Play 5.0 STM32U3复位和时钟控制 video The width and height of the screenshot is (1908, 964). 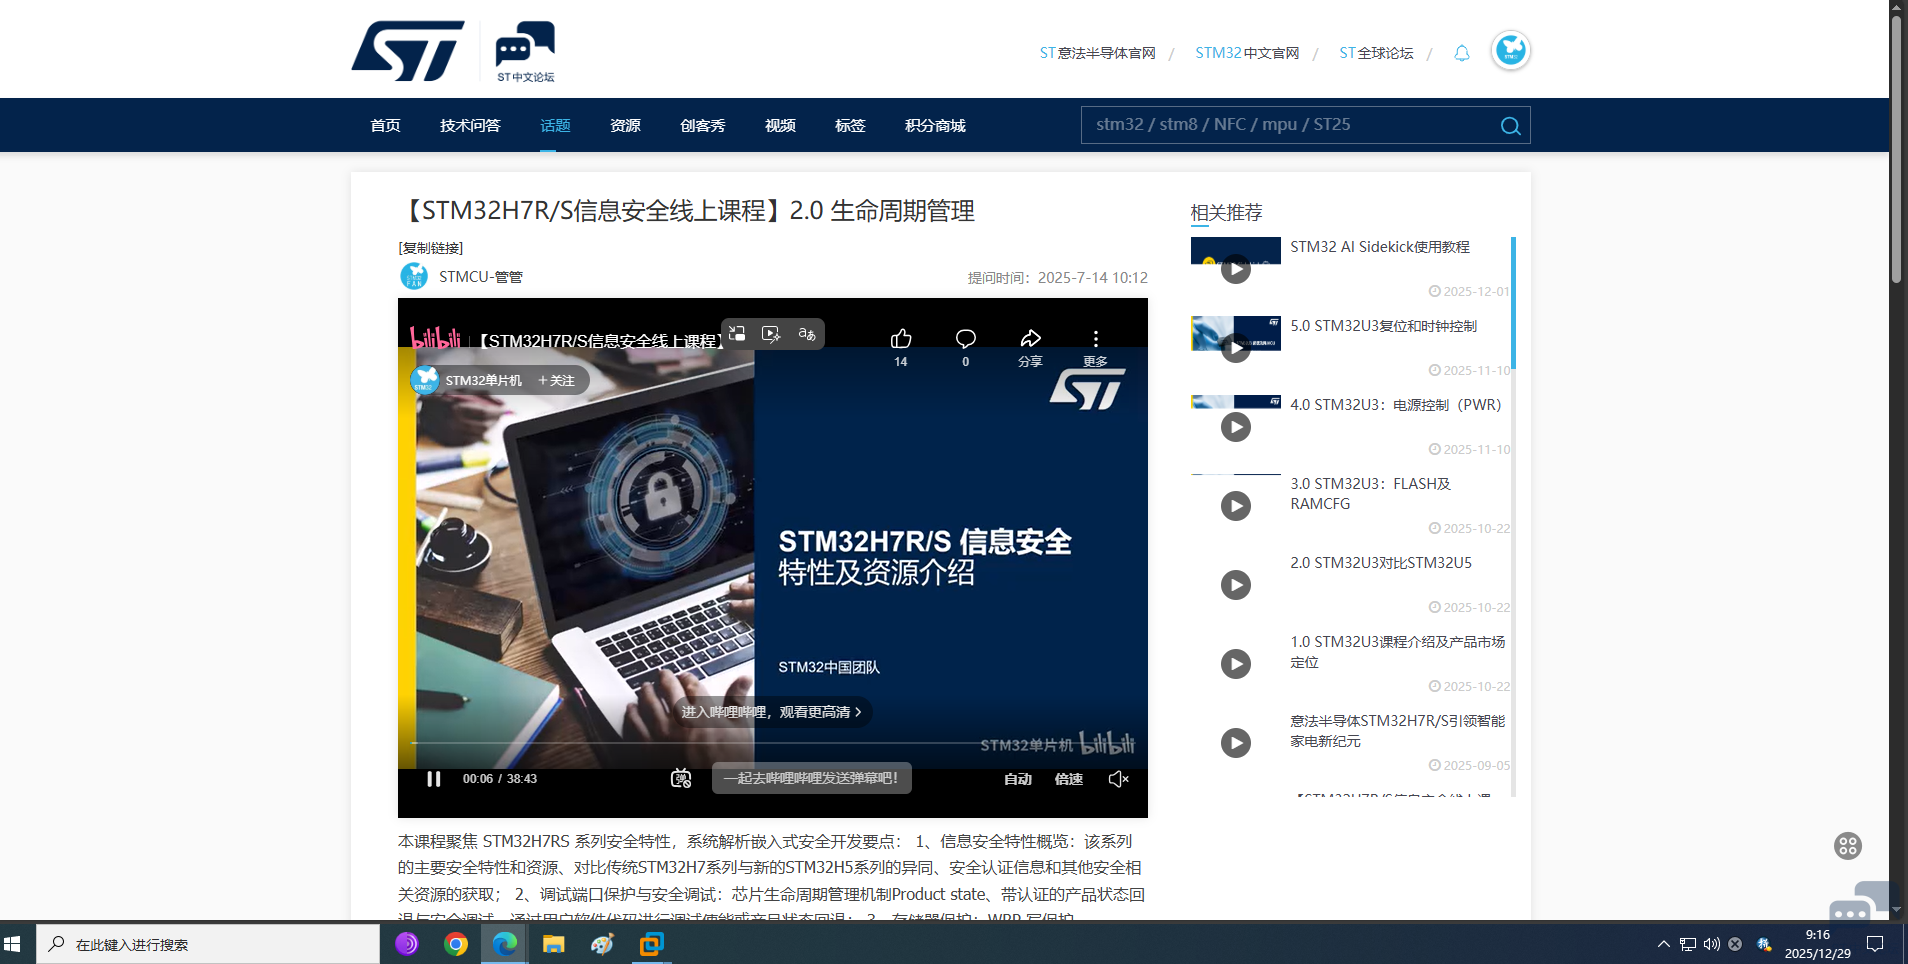(x=1236, y=348)
